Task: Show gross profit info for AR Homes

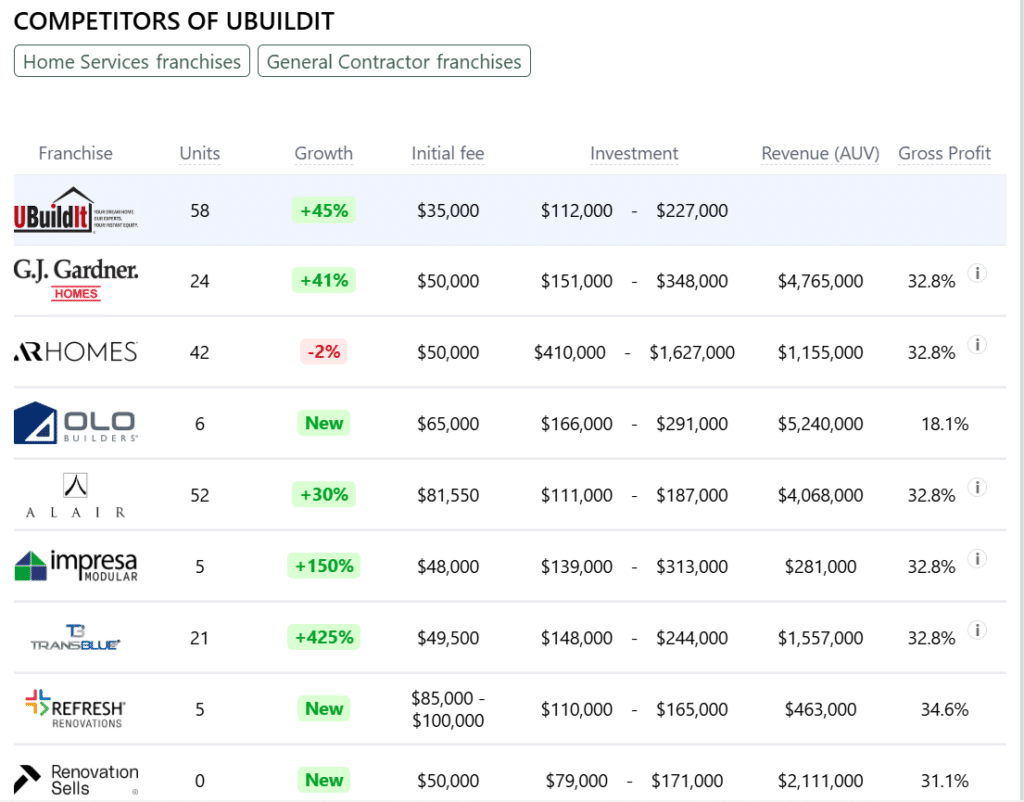Action: point(977,345)
